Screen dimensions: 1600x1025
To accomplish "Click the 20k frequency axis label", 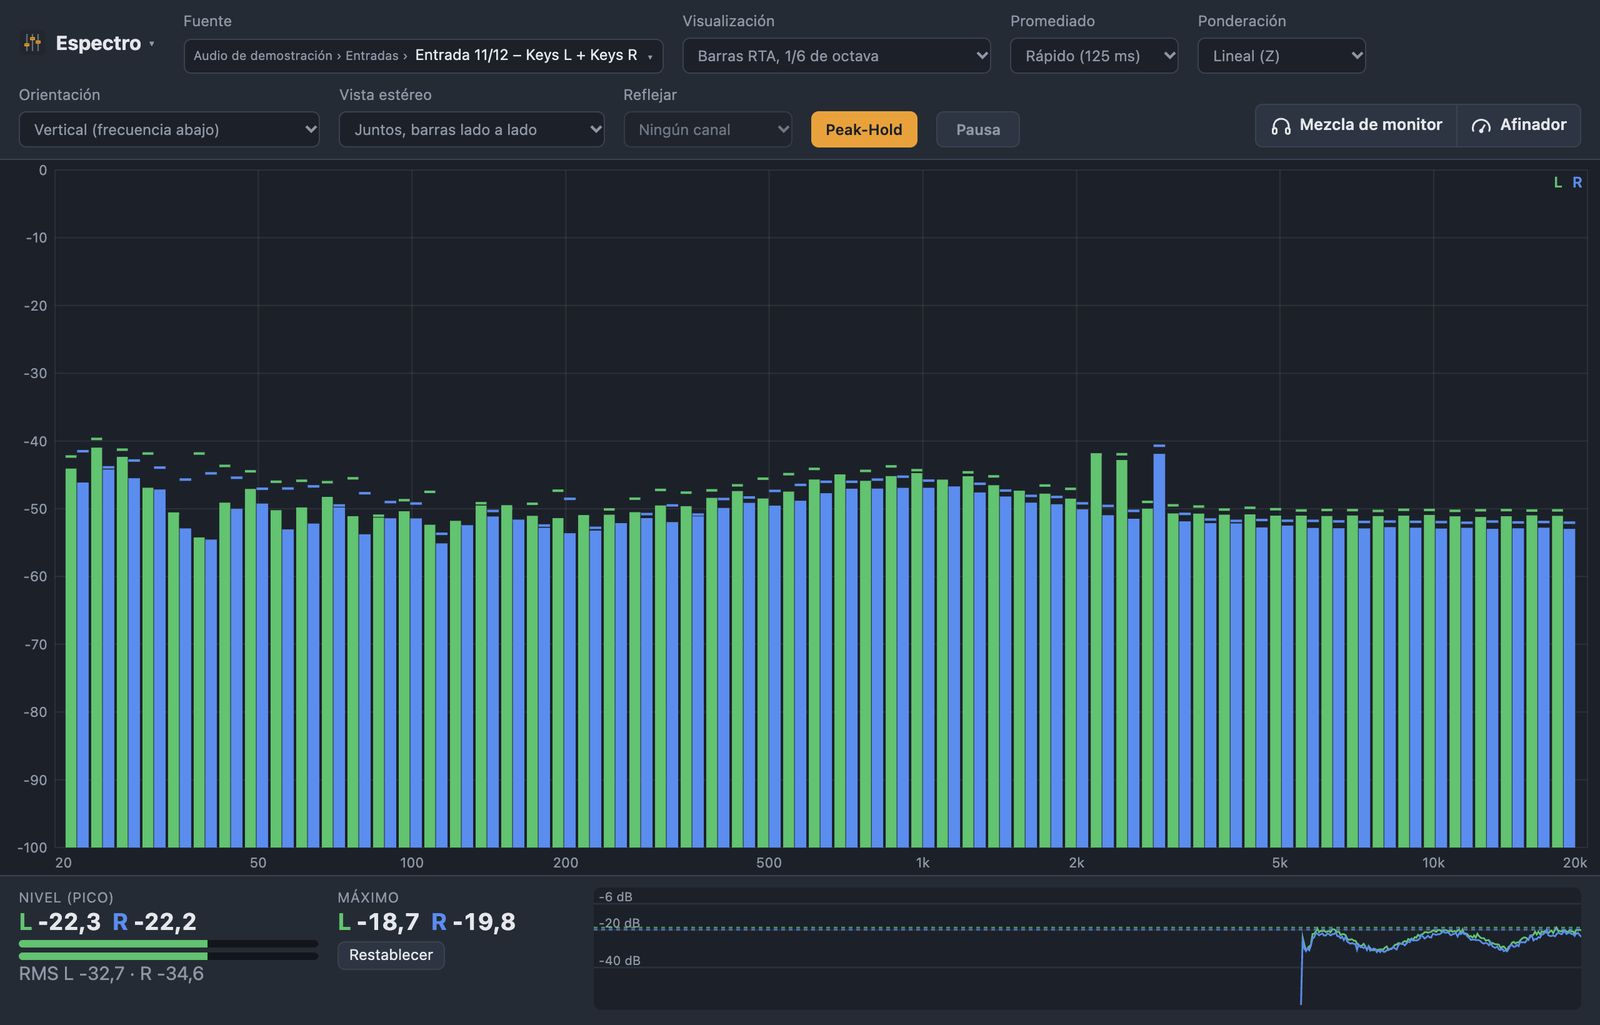I will pos(1575,863).
